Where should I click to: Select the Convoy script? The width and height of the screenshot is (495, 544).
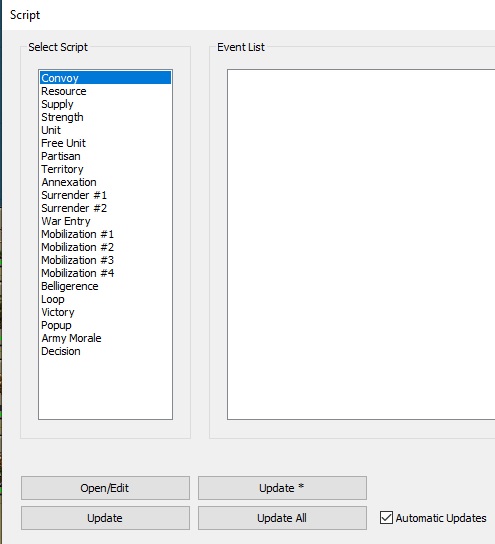105,78
